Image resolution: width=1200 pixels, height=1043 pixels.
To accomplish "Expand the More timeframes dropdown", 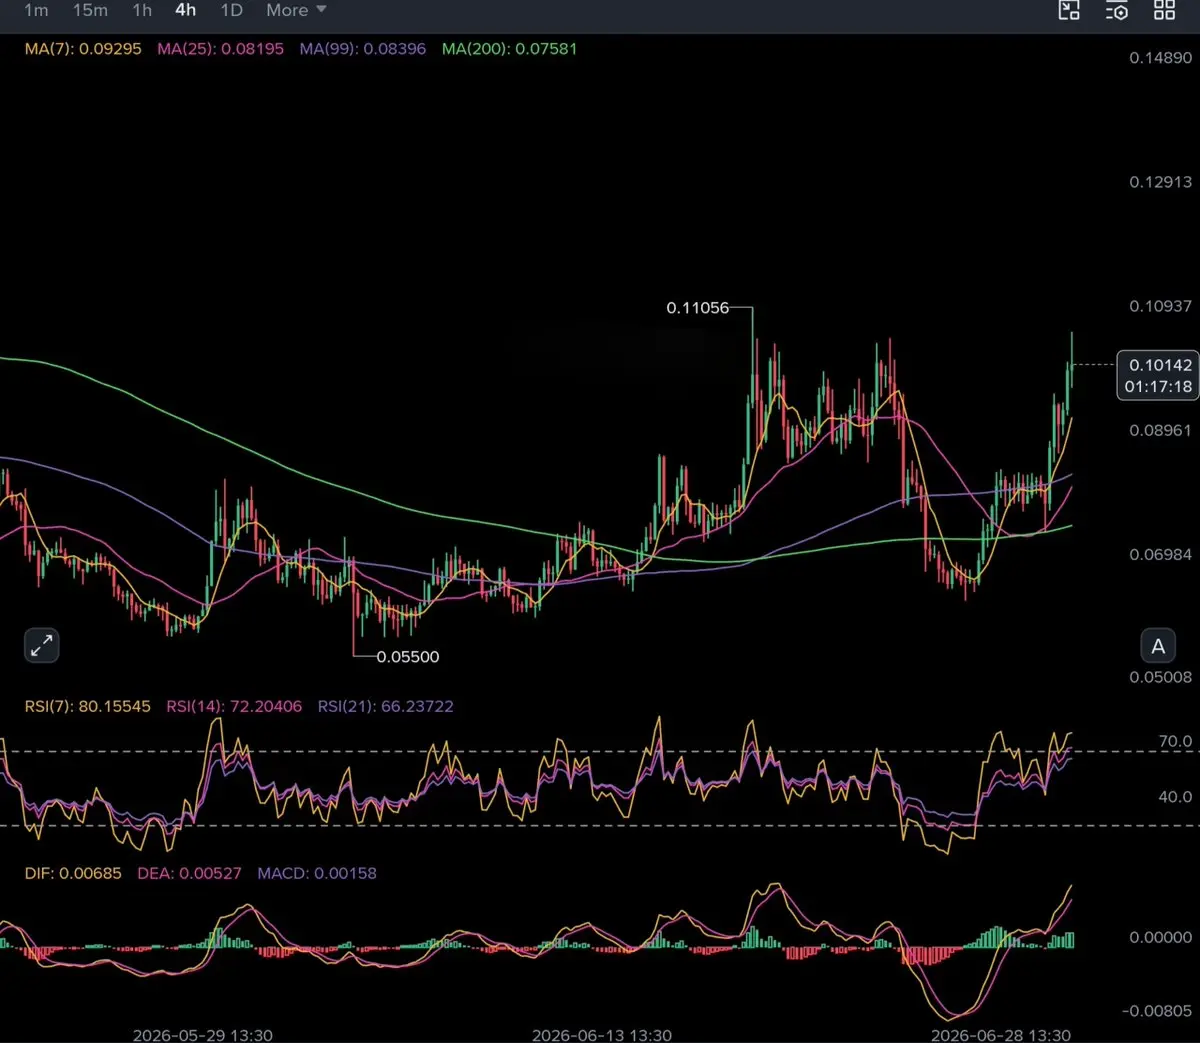I will pos(296,10).
